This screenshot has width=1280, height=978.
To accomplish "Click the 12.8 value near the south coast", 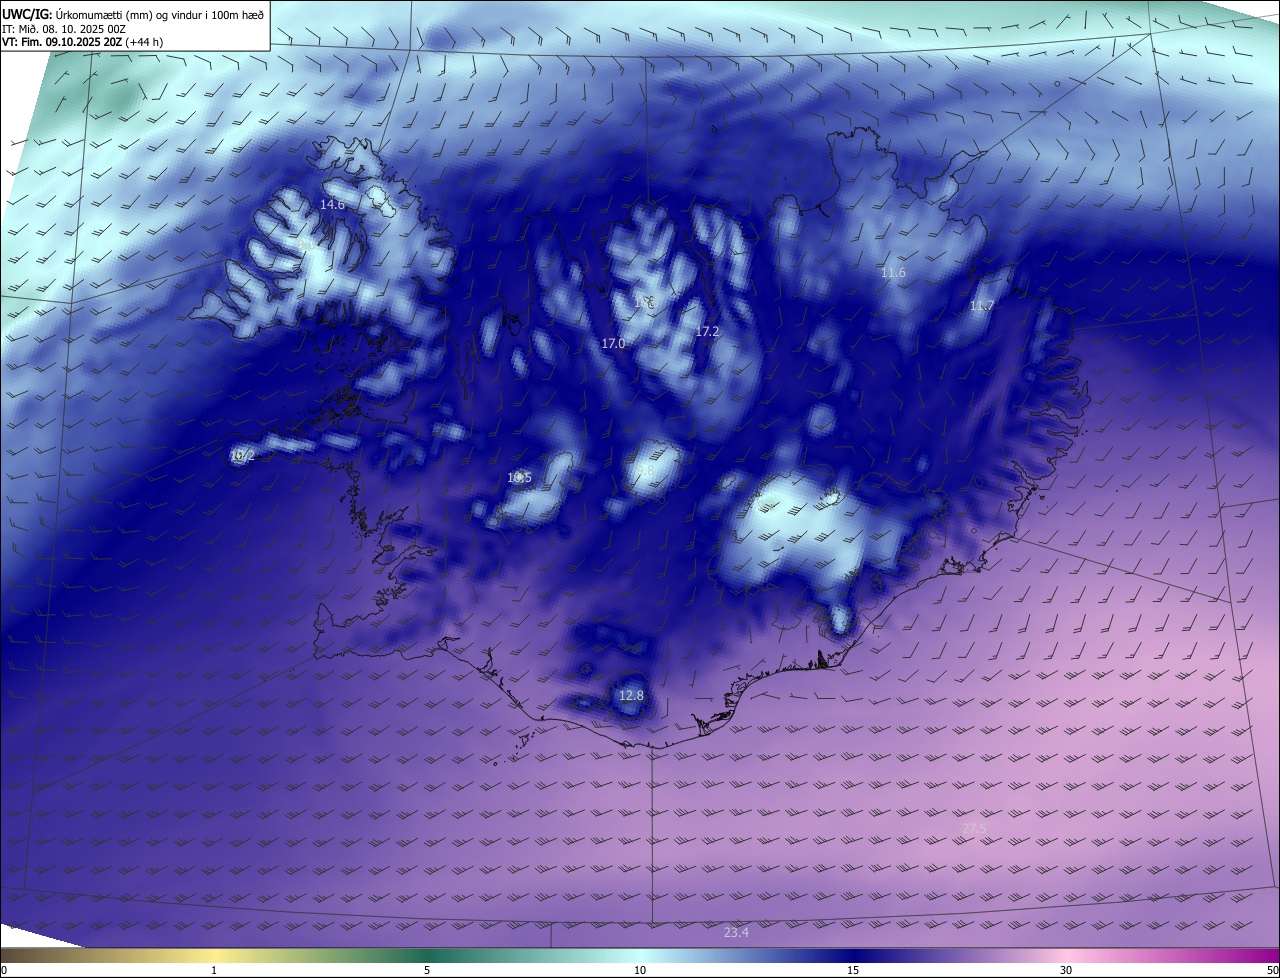I will 631,695.
